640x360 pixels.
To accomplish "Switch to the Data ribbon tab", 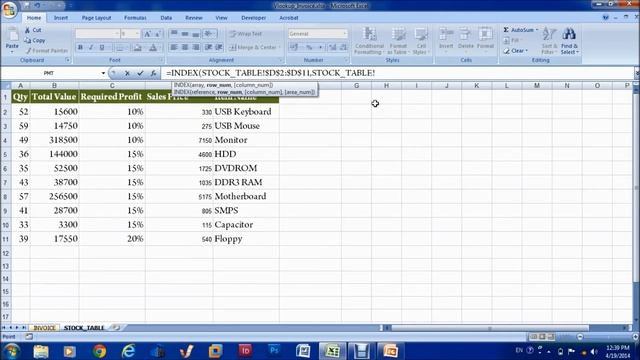I will point(166,18).
